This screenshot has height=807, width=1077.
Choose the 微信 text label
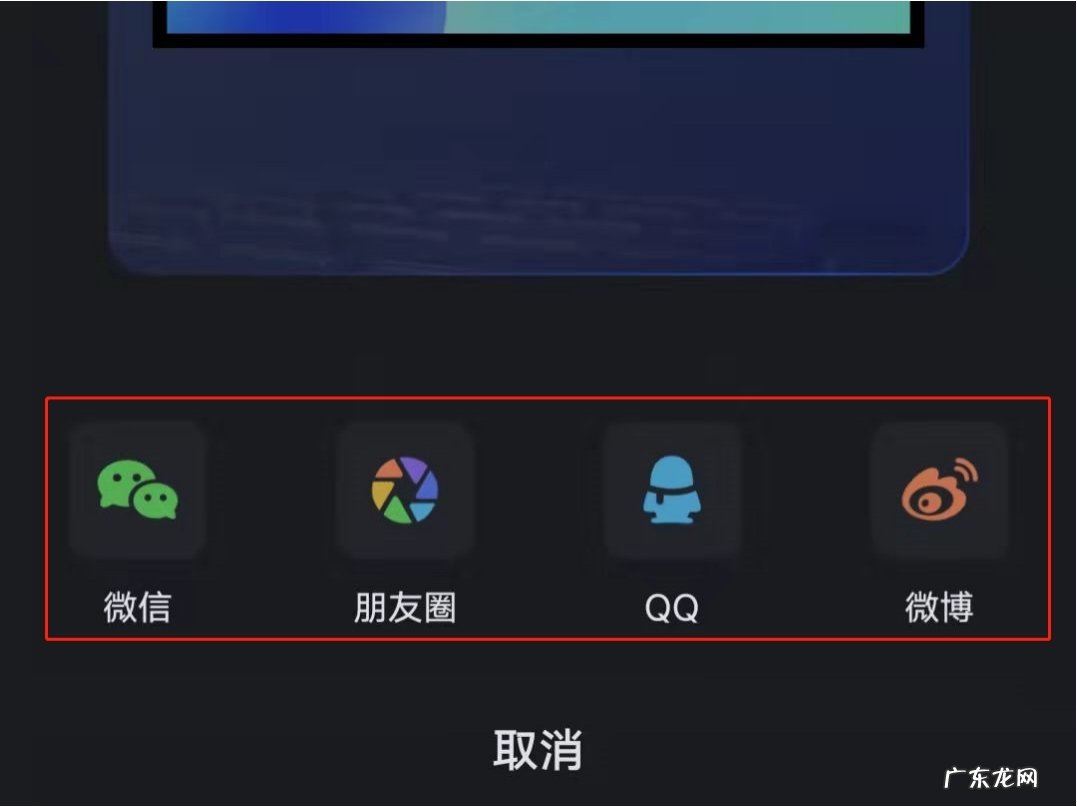[x=137, y=608]
